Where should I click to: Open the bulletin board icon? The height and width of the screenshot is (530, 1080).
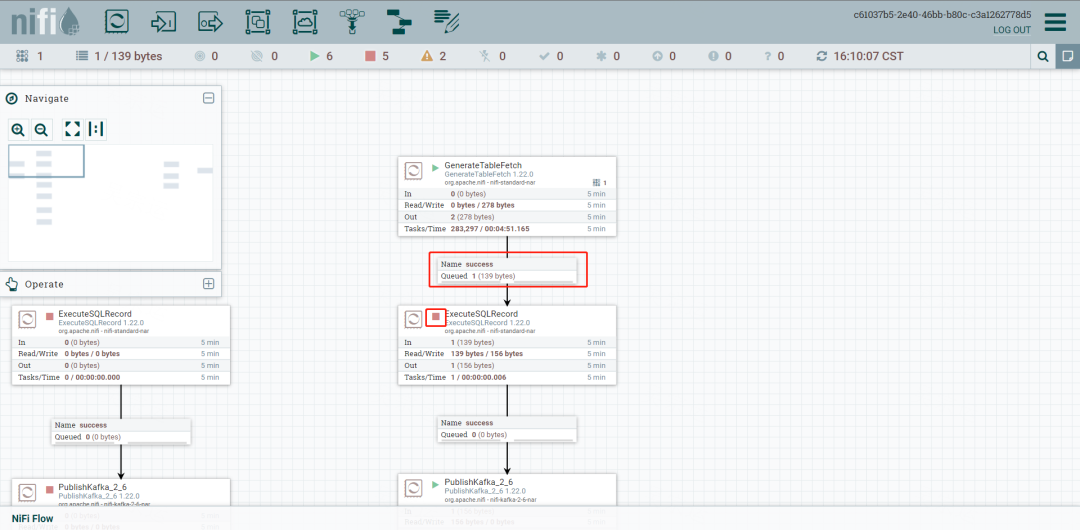pyautogui.click(x=1068, y=56)
